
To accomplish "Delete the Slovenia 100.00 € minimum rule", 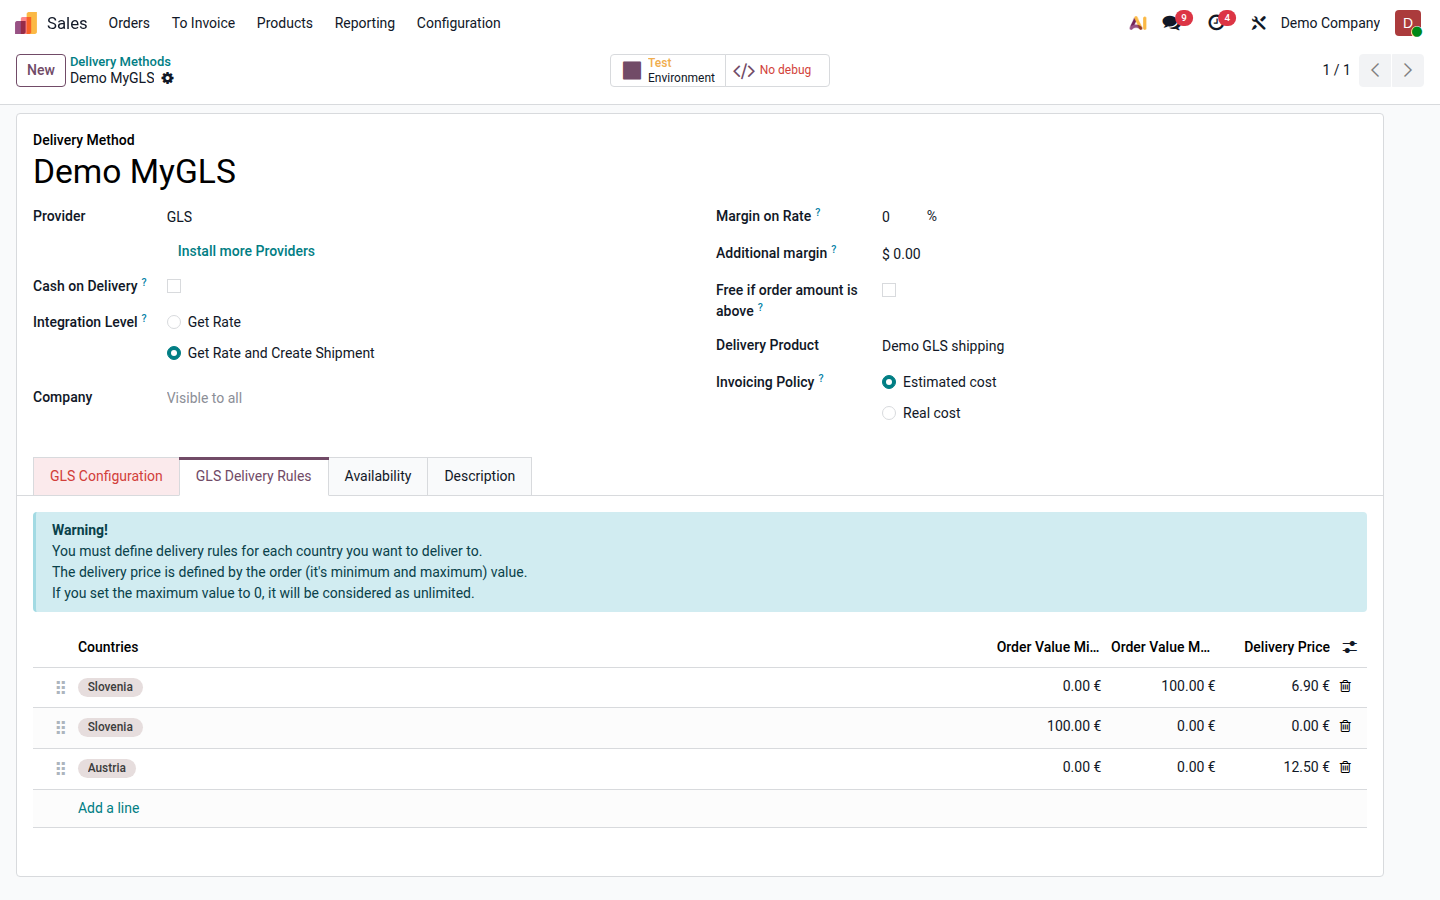I will (1345, 726).
